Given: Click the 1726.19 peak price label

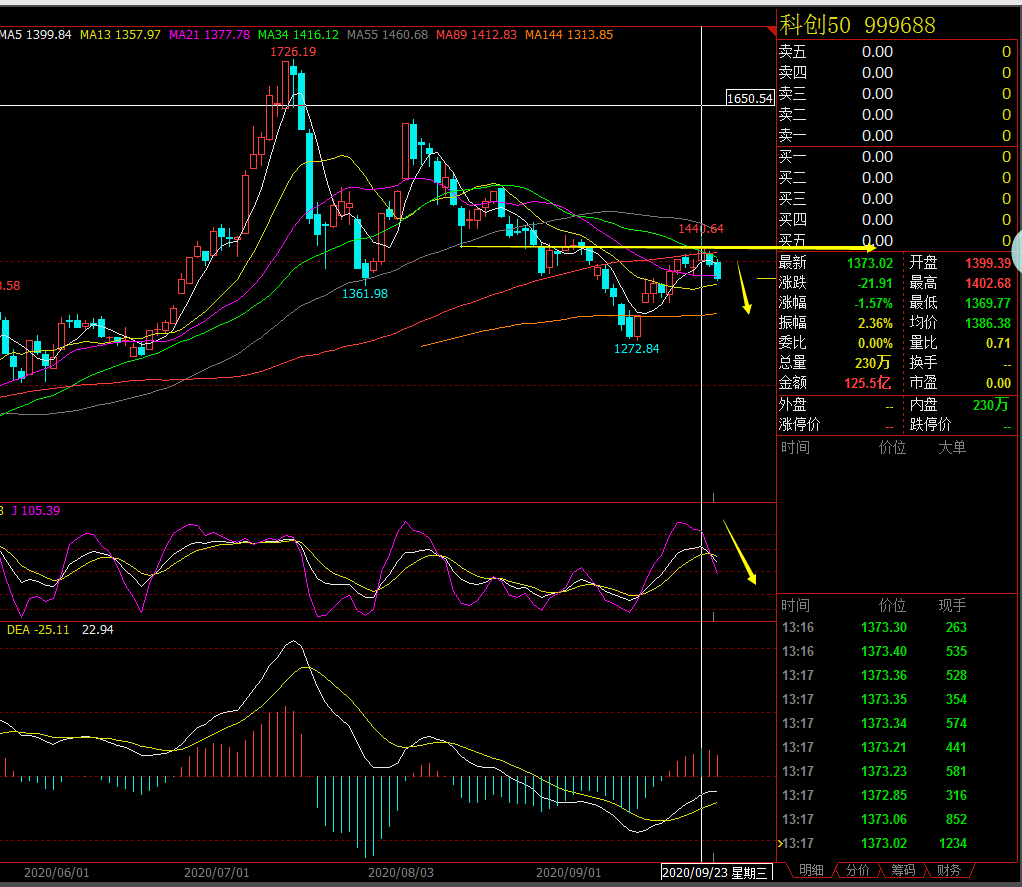Looking at the screenshot, I should [x=293, y=51].
